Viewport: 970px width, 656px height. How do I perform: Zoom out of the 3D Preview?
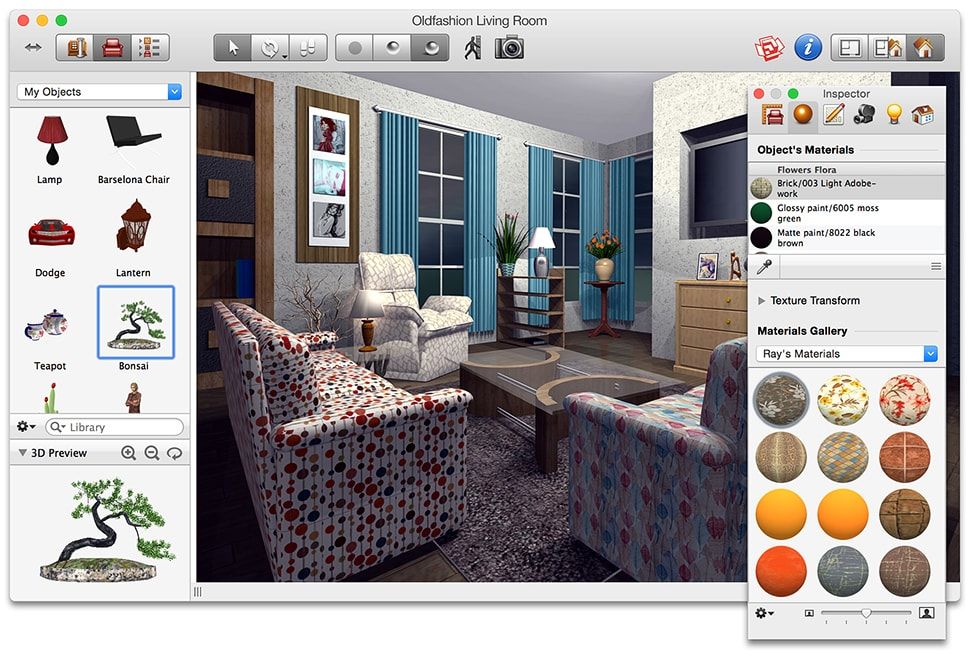(152, 453)
